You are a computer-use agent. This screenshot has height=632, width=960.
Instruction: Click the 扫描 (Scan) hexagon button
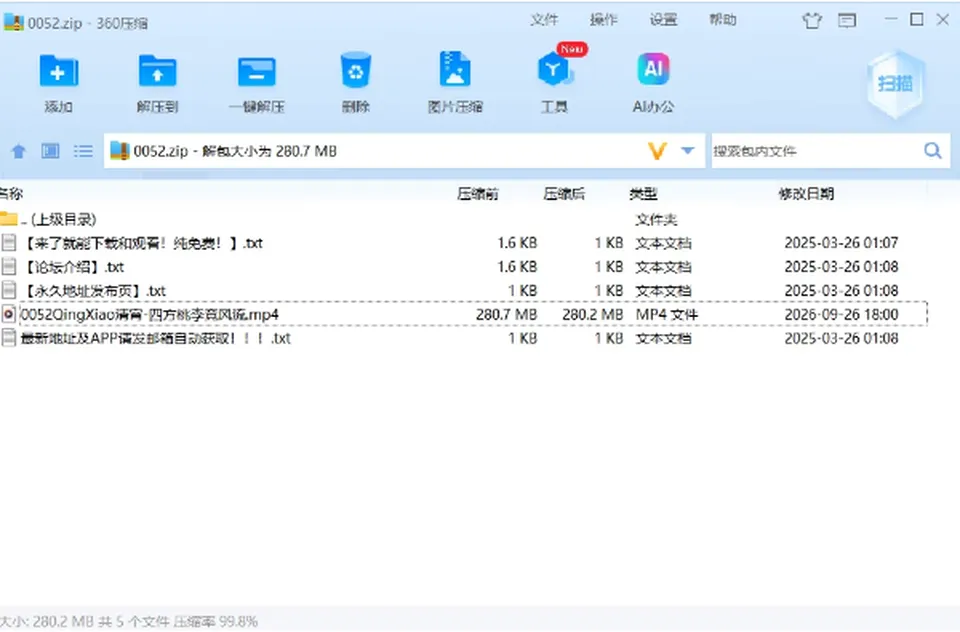pyautogui.click(x=896, y=84)
